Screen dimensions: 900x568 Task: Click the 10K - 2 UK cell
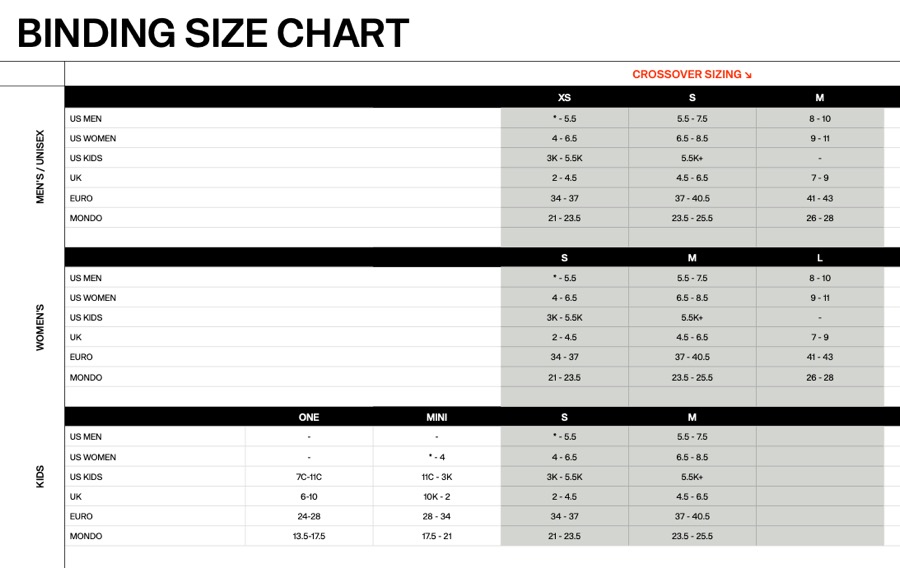pyautogui.click(x=436, y=497)
